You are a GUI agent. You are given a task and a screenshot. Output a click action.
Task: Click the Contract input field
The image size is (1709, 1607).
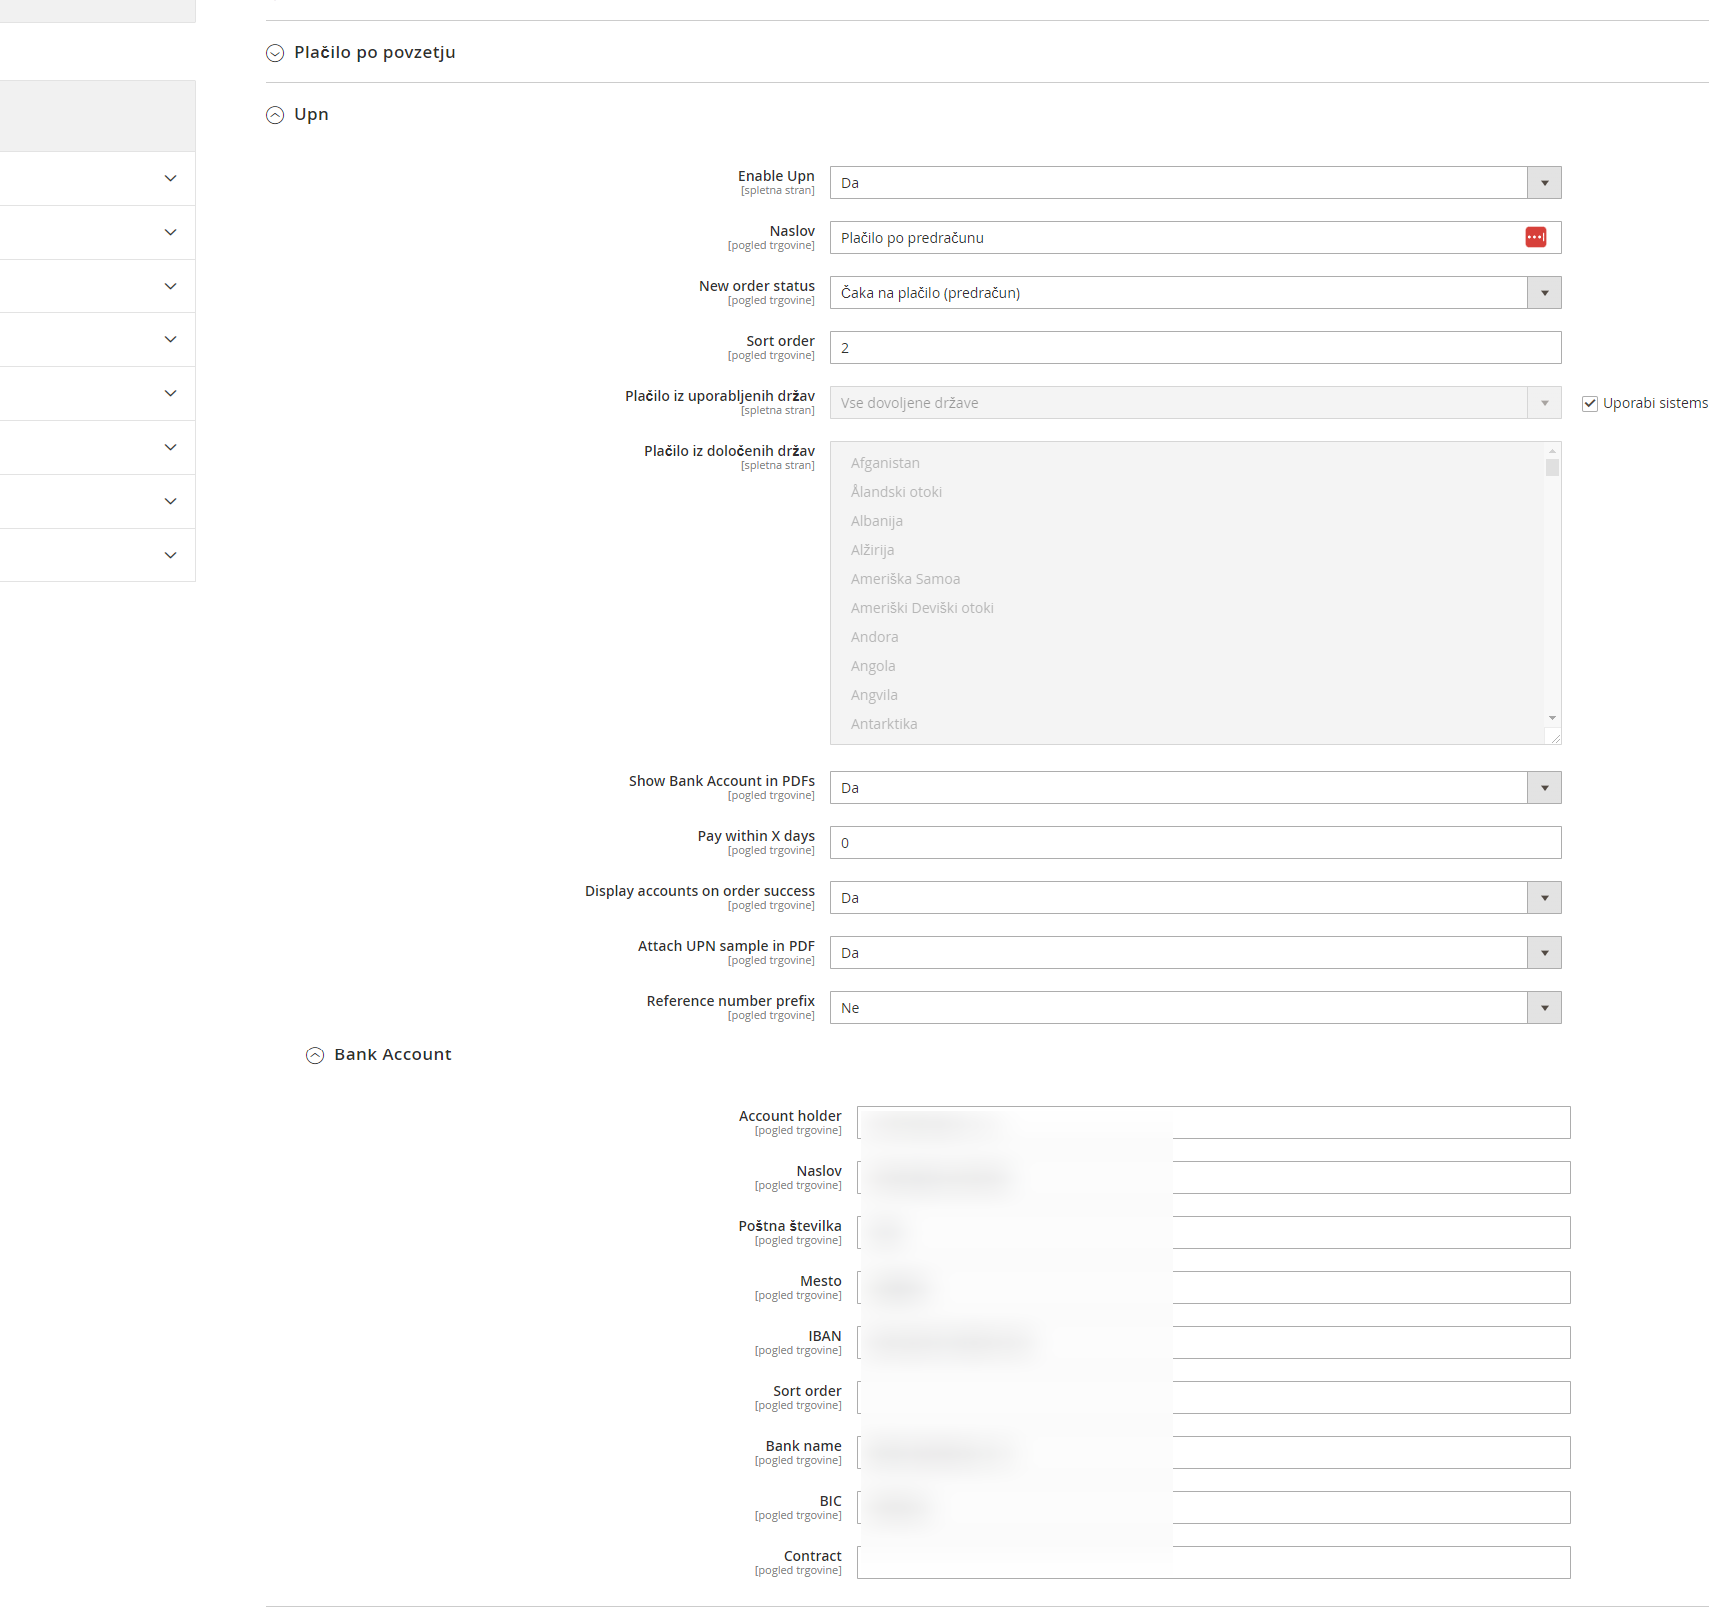pyautogui.click(x=1214, y=1563)
